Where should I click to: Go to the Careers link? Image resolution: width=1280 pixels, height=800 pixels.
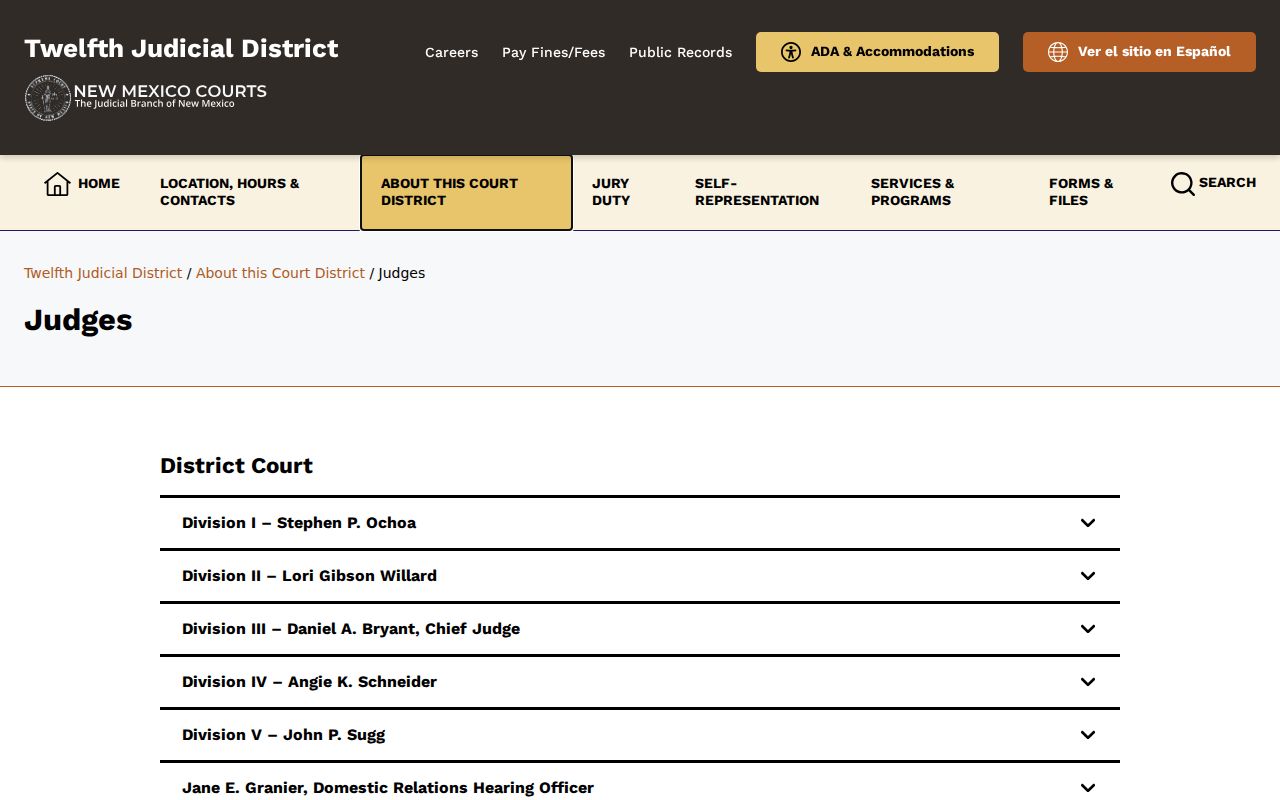point(451,52)
